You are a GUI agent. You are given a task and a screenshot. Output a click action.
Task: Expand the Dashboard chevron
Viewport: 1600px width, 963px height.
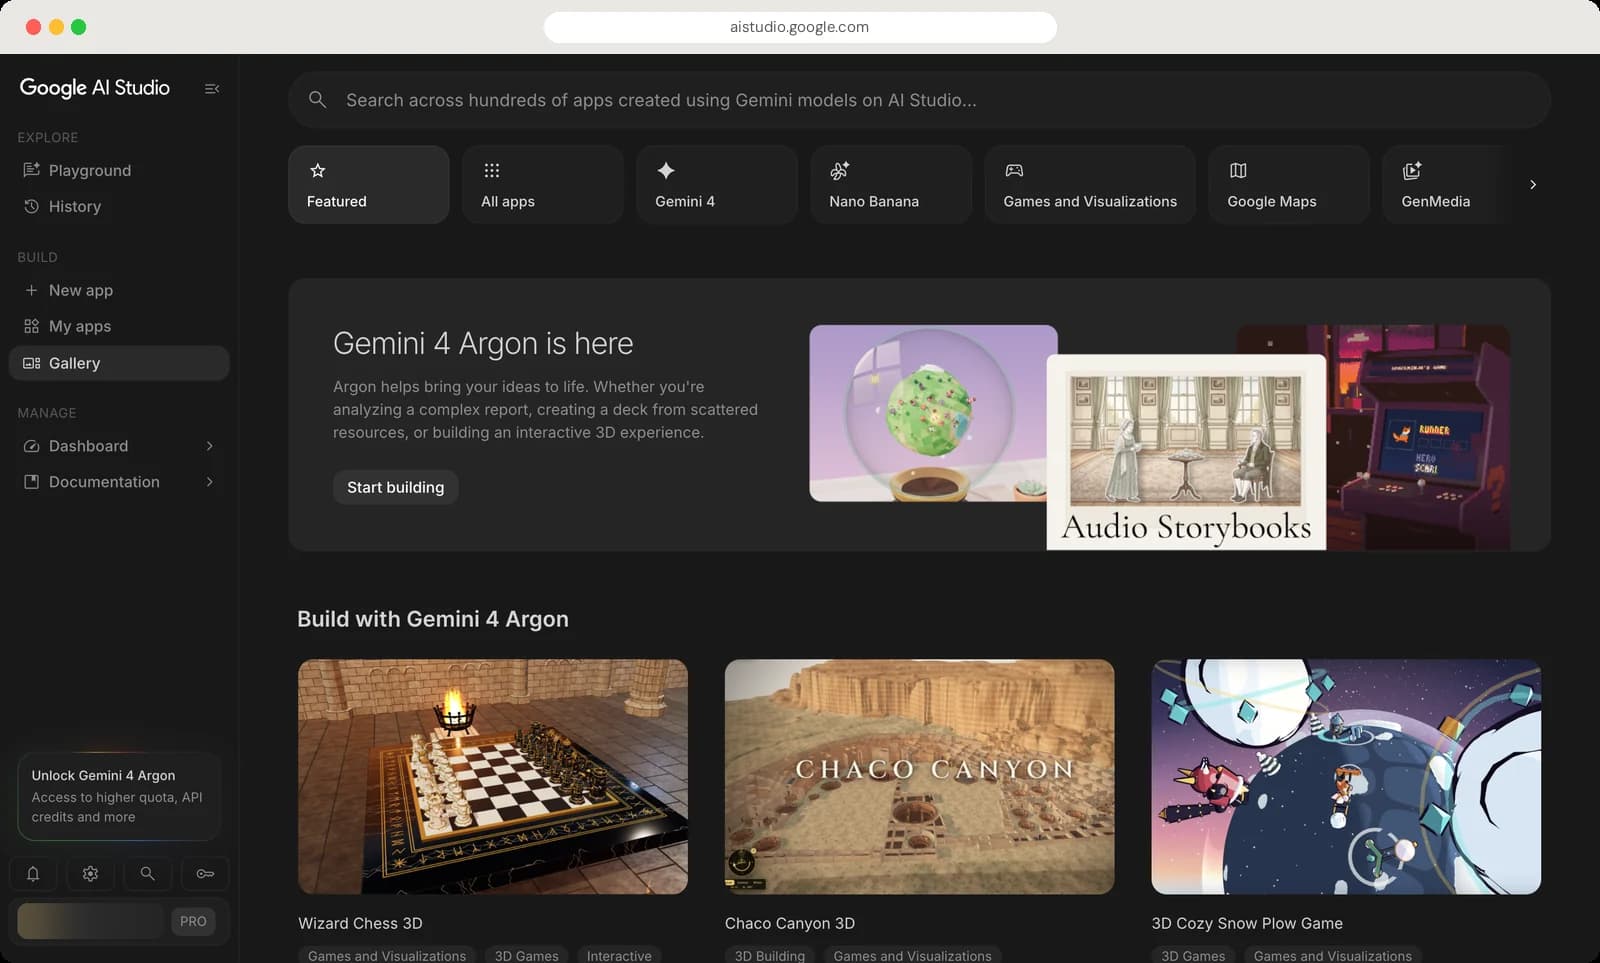(x=210, y=446)
